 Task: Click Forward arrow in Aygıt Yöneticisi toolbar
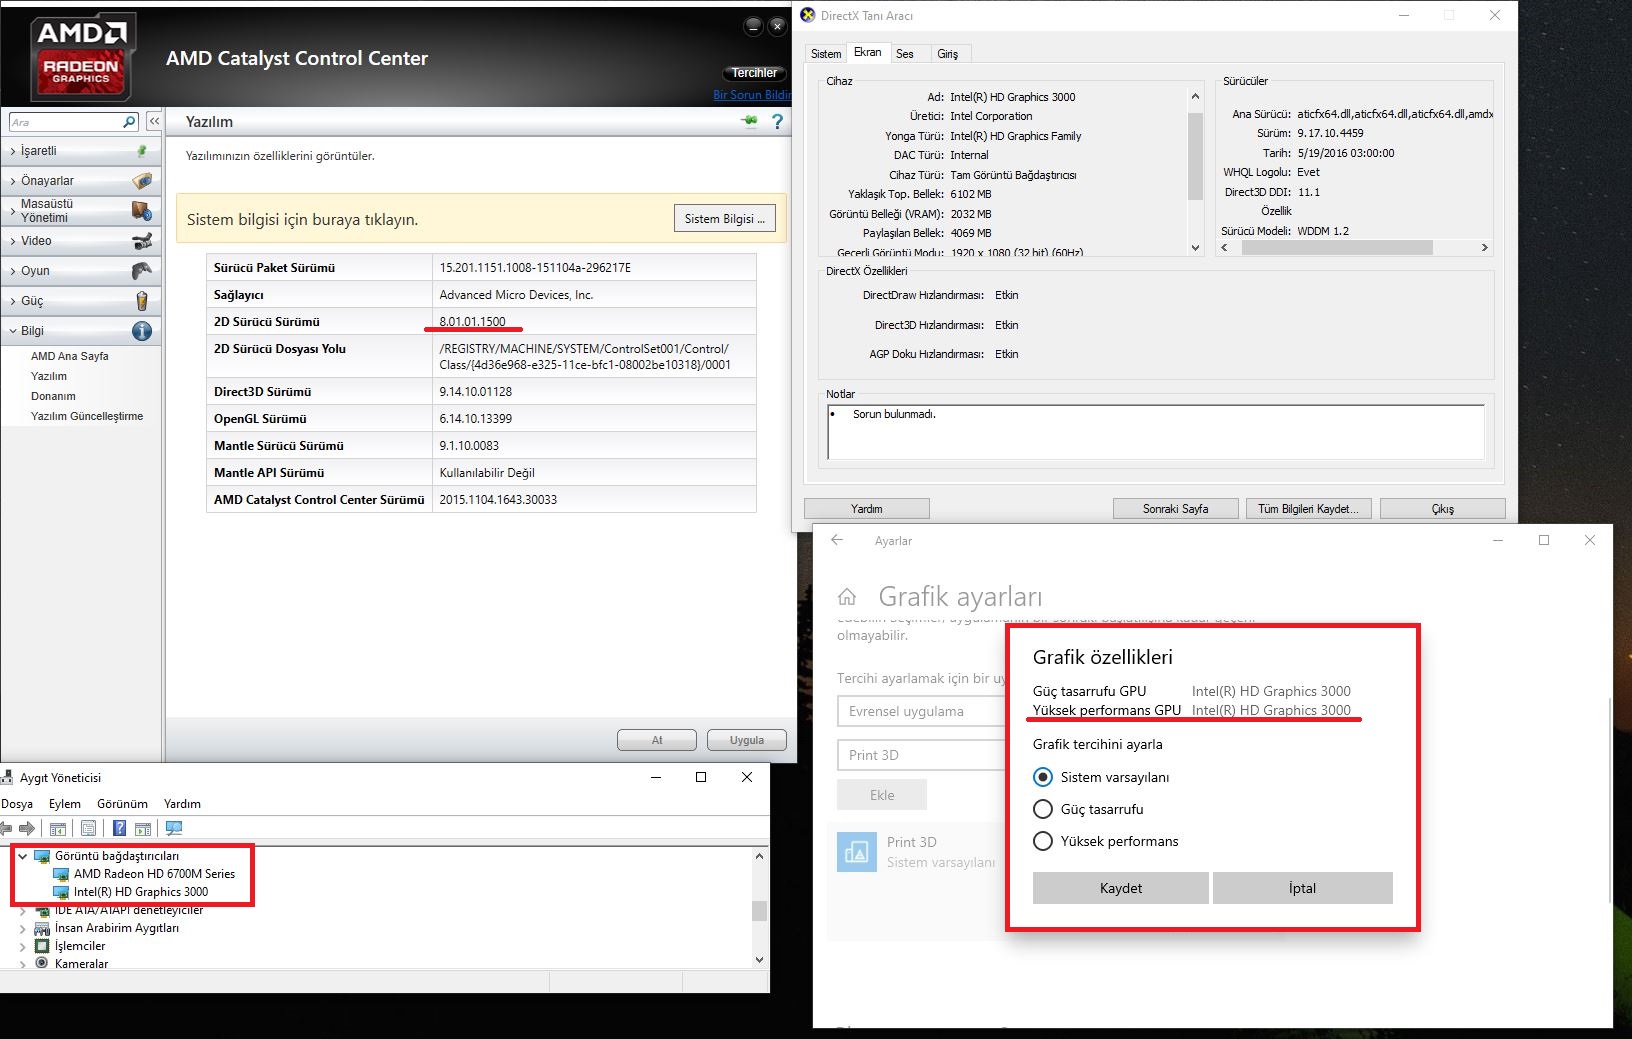[x=27, y=828]
